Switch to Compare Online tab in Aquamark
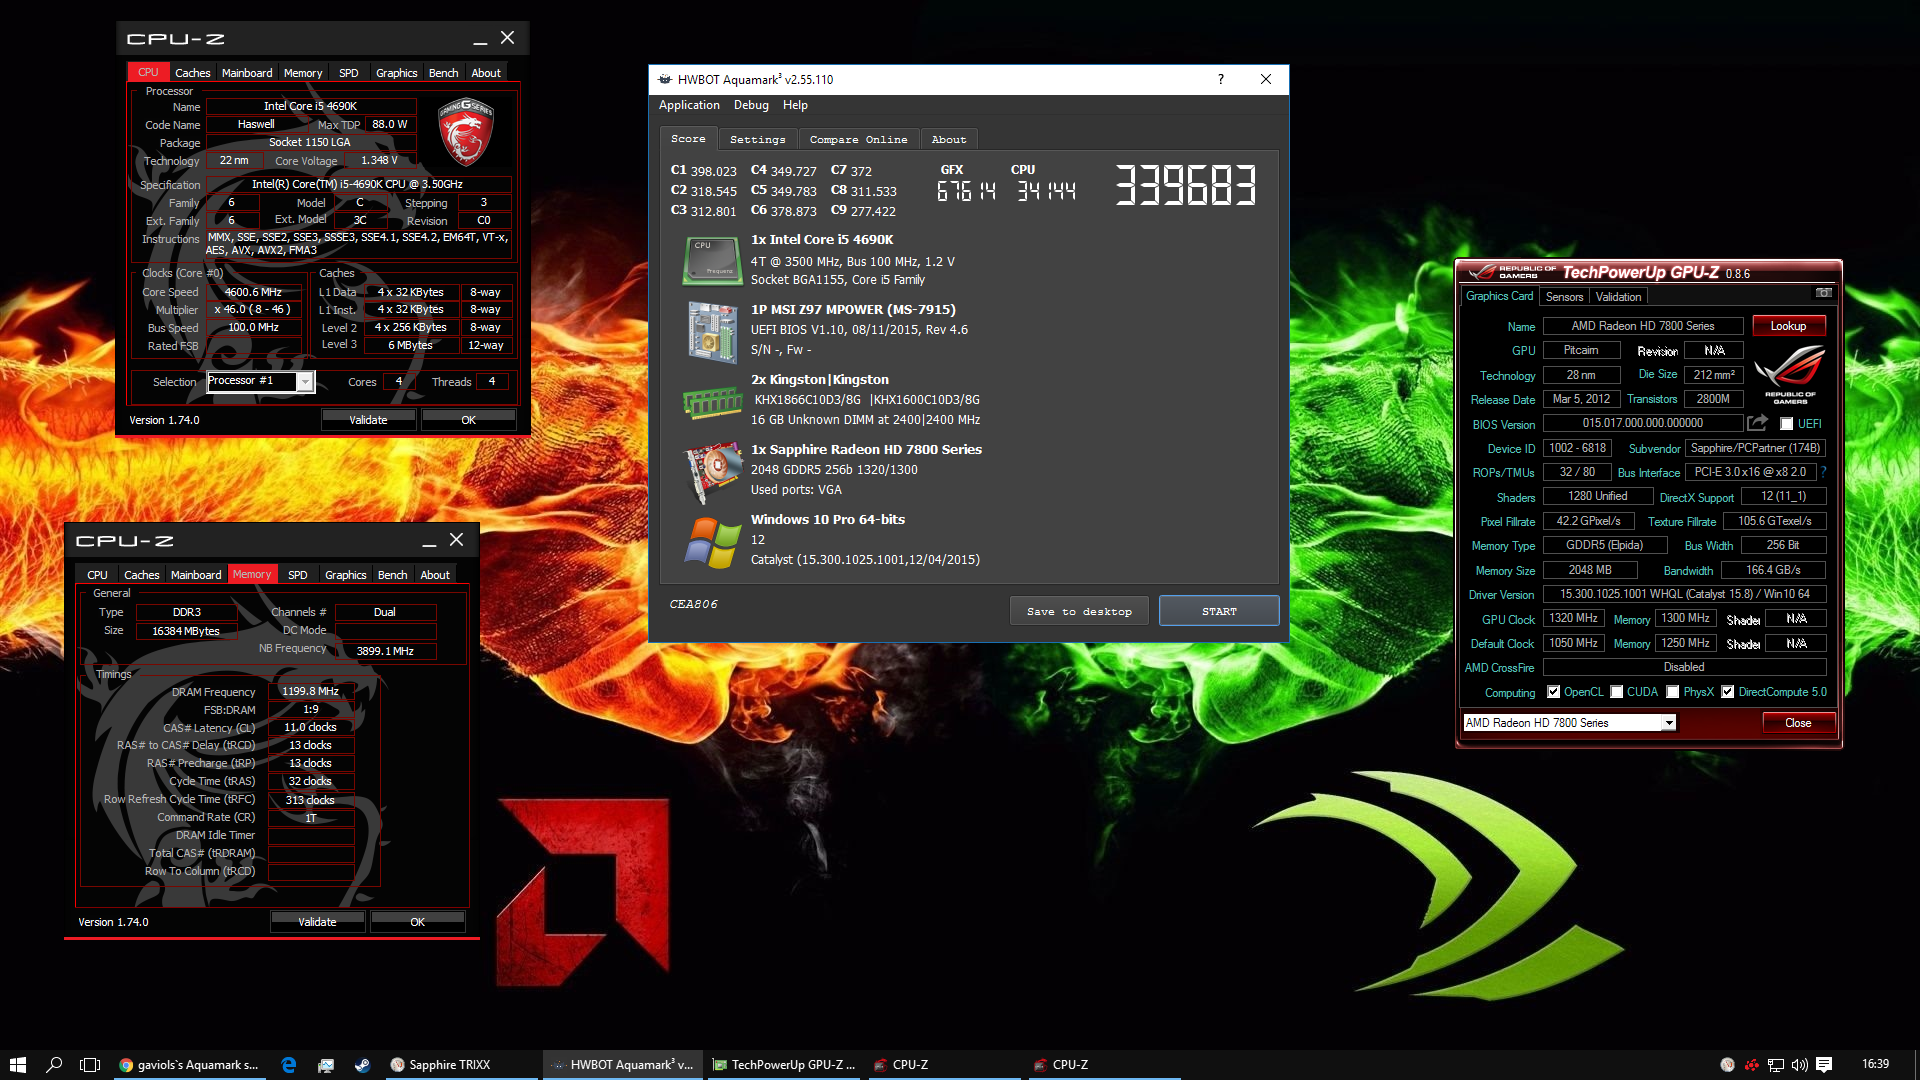 click(858, 140)
